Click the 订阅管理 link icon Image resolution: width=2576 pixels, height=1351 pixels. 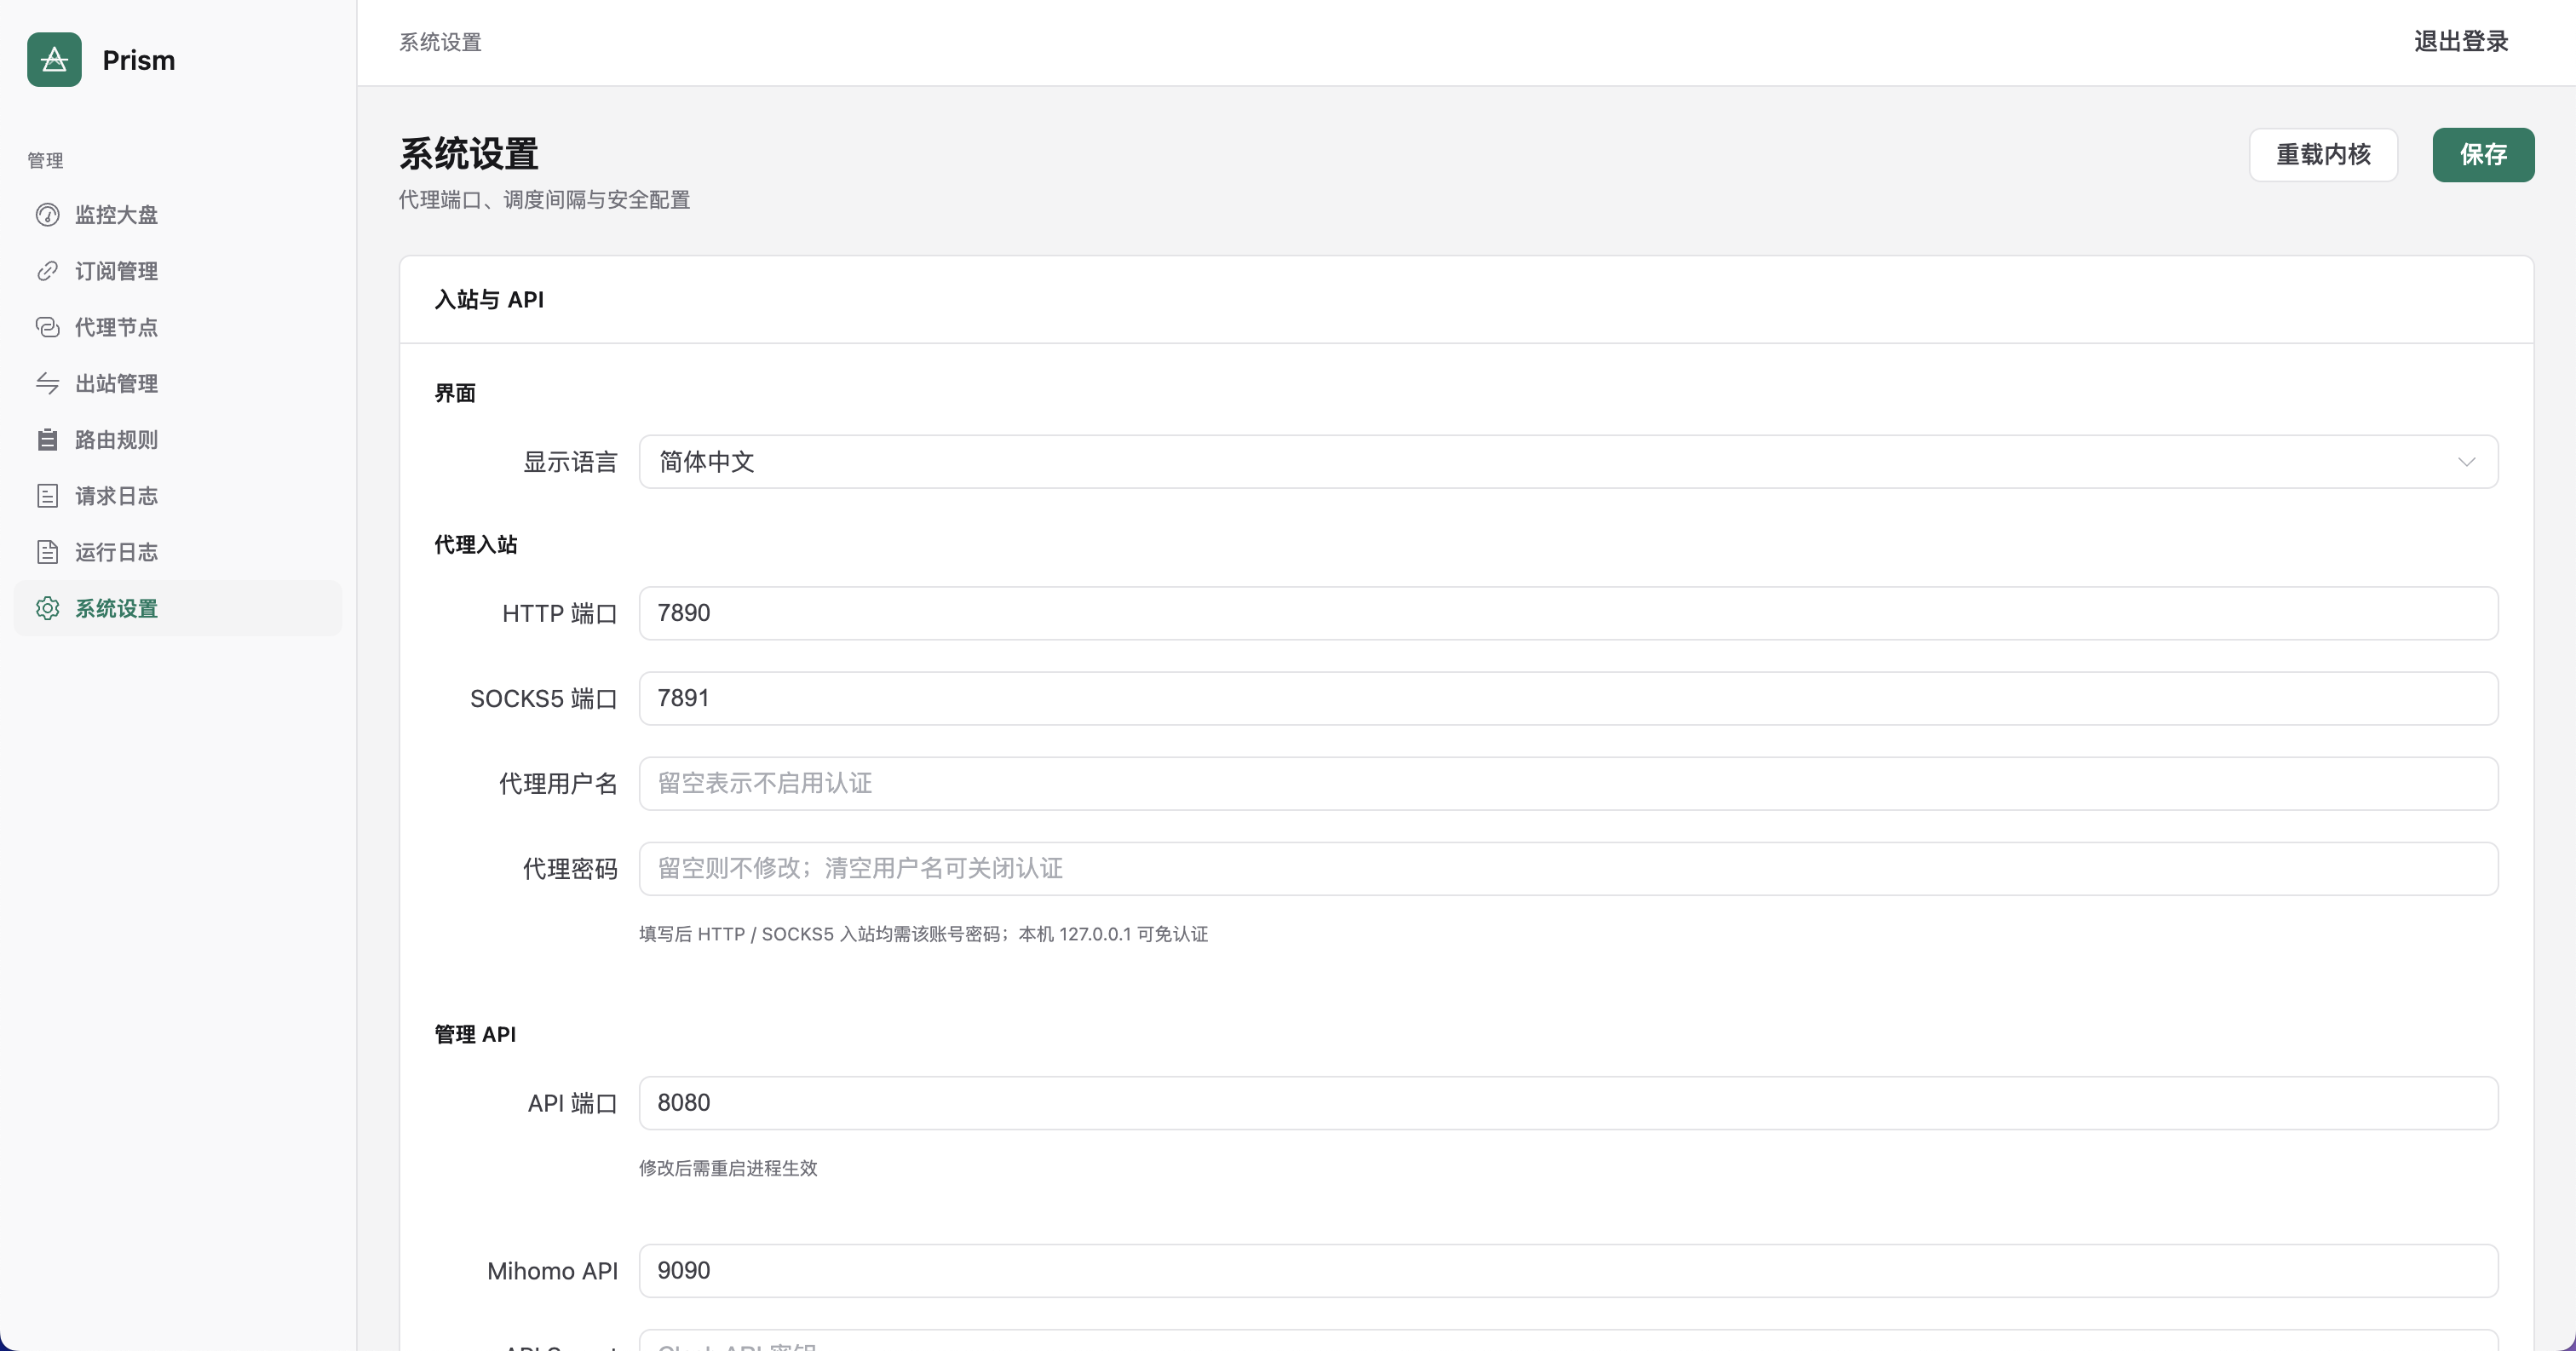pos(47,271)
